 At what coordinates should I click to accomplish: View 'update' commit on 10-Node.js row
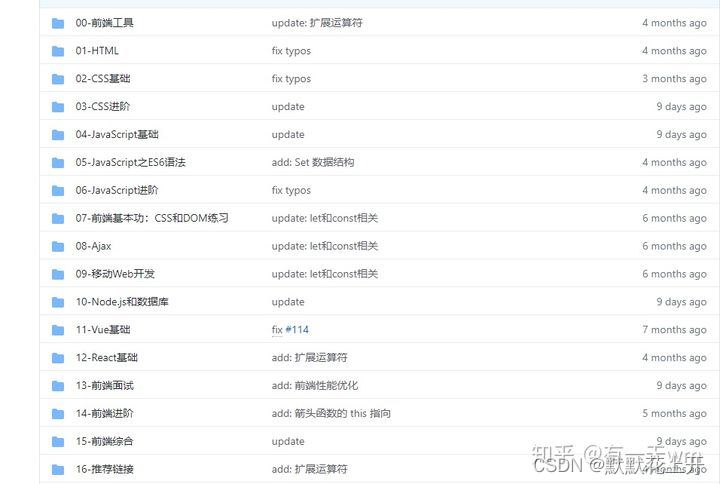(288, 302)
